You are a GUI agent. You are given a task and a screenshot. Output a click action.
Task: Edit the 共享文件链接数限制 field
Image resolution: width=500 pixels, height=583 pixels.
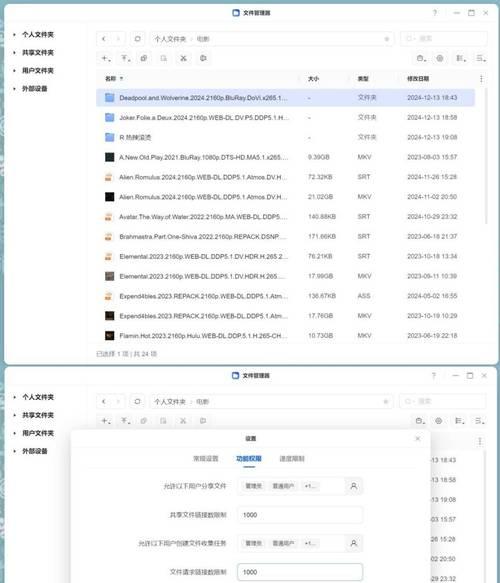pyautogui.click(x=300, y=515)
